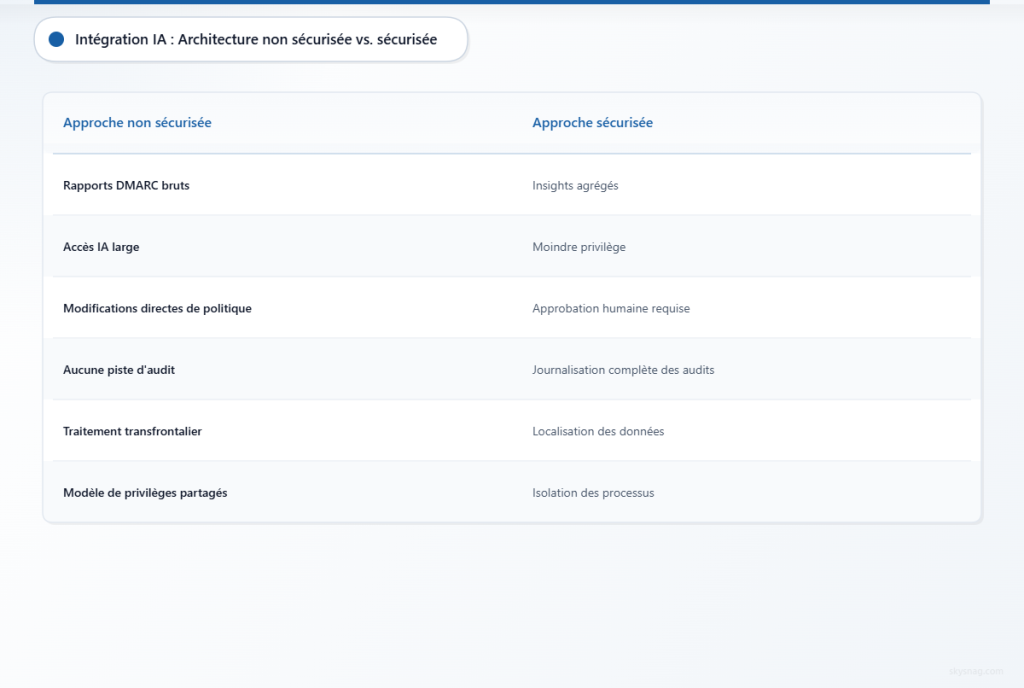1024x688 pixels.
Task: Click "Approbation humaine requise" cell
Action: point(611,308)
